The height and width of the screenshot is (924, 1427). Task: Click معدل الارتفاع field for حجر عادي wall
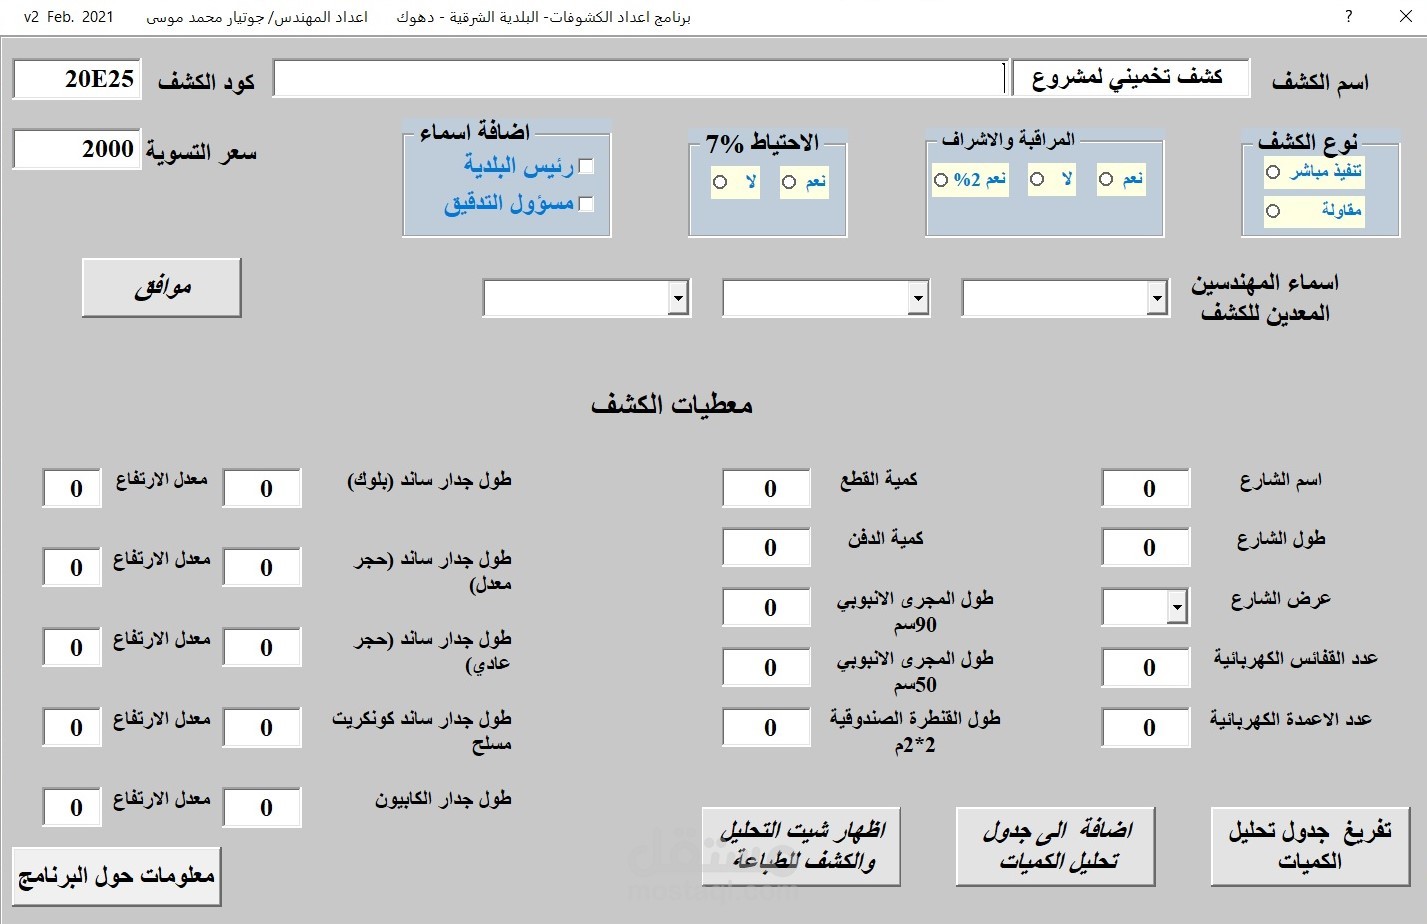[72, 647]
